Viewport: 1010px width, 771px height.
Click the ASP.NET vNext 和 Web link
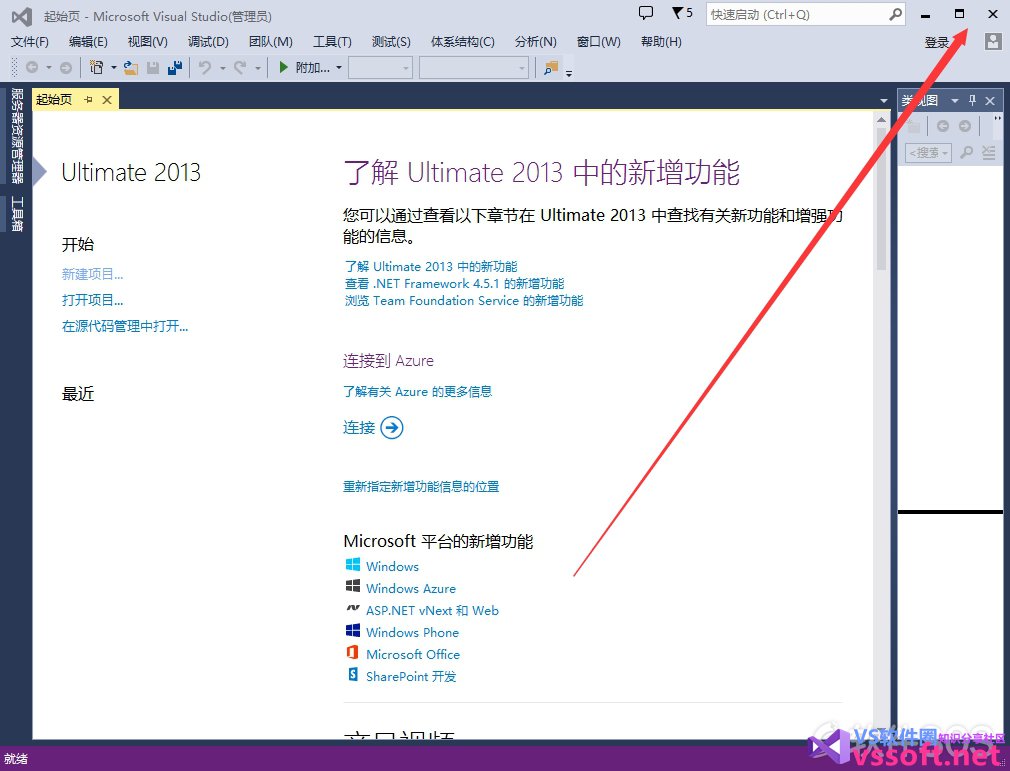[432, 611]
